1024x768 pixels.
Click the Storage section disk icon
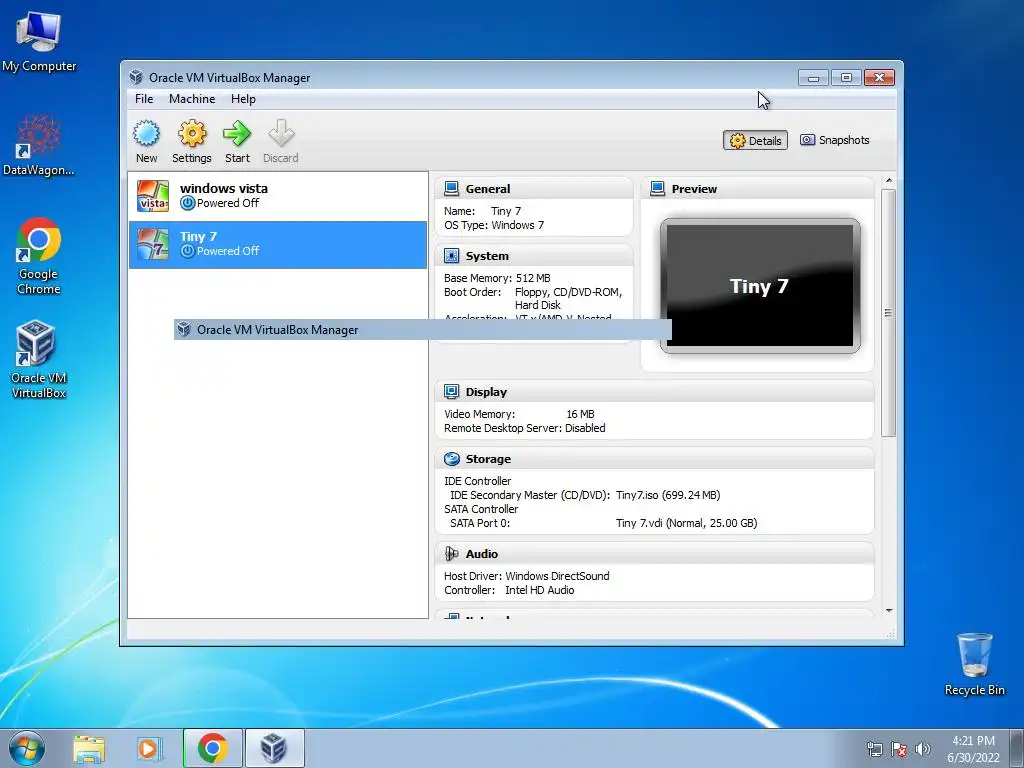click(451, 459)
